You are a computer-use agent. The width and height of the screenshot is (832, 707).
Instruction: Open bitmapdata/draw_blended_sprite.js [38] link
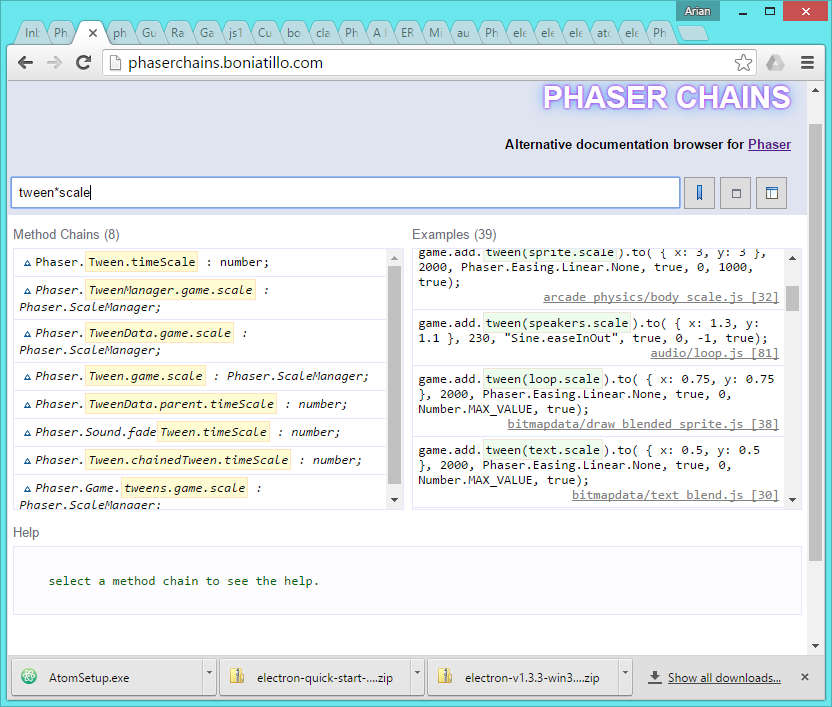[643, 424]
